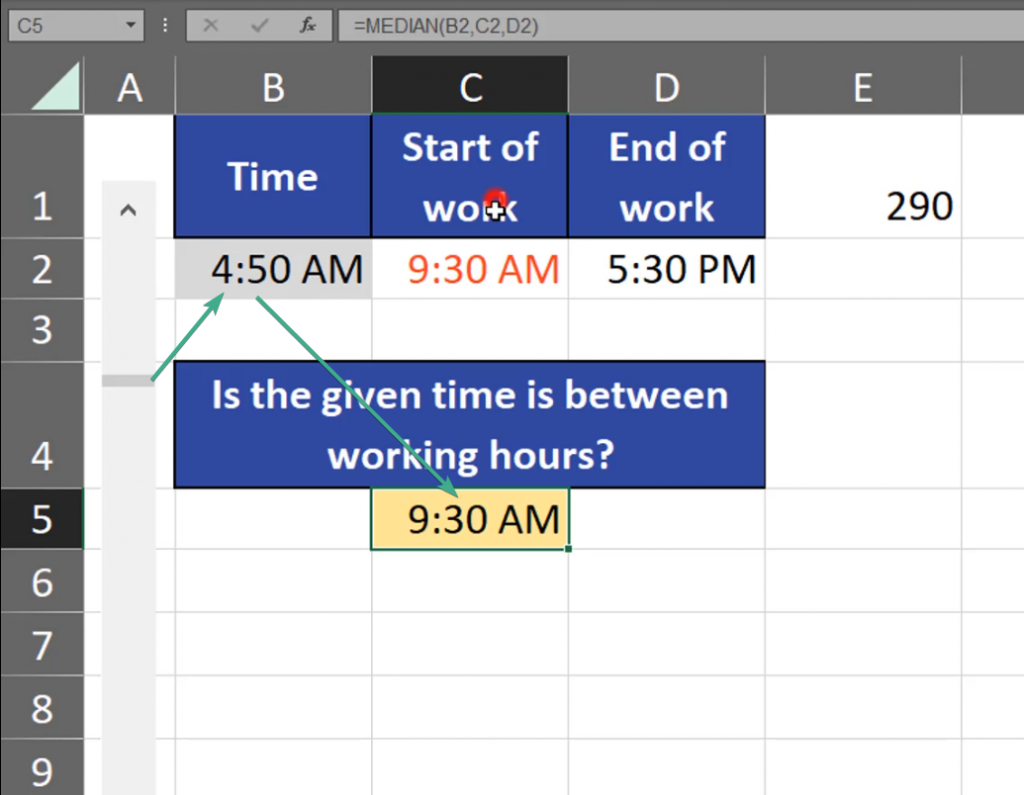
Task: Select the cell containing 290
Action: (862, 207)
